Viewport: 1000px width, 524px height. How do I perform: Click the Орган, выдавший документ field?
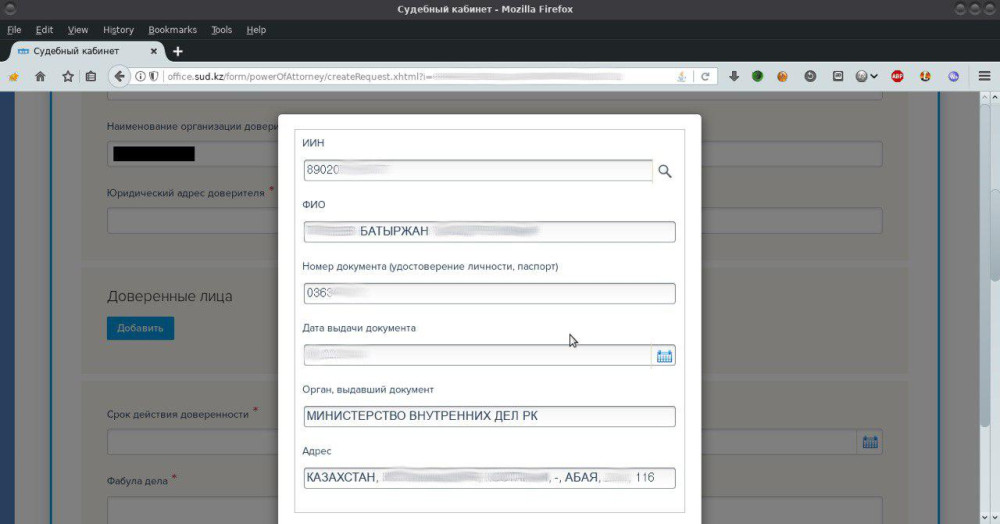489,416
